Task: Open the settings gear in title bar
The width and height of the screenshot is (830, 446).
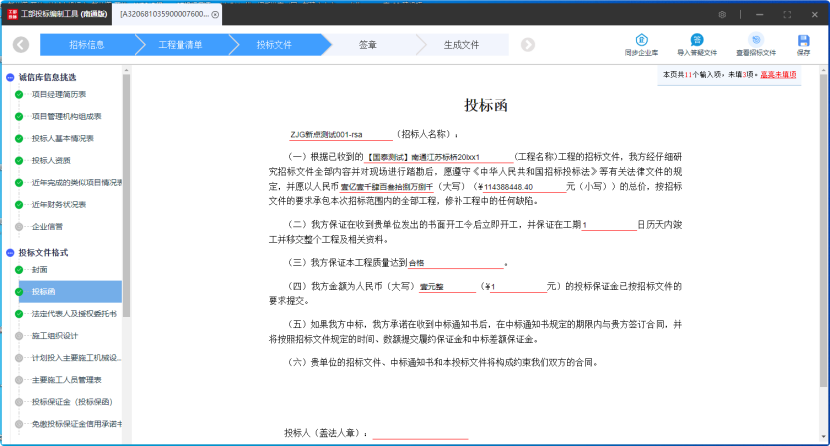Action: pyautogui.click(x=723, y=14)
